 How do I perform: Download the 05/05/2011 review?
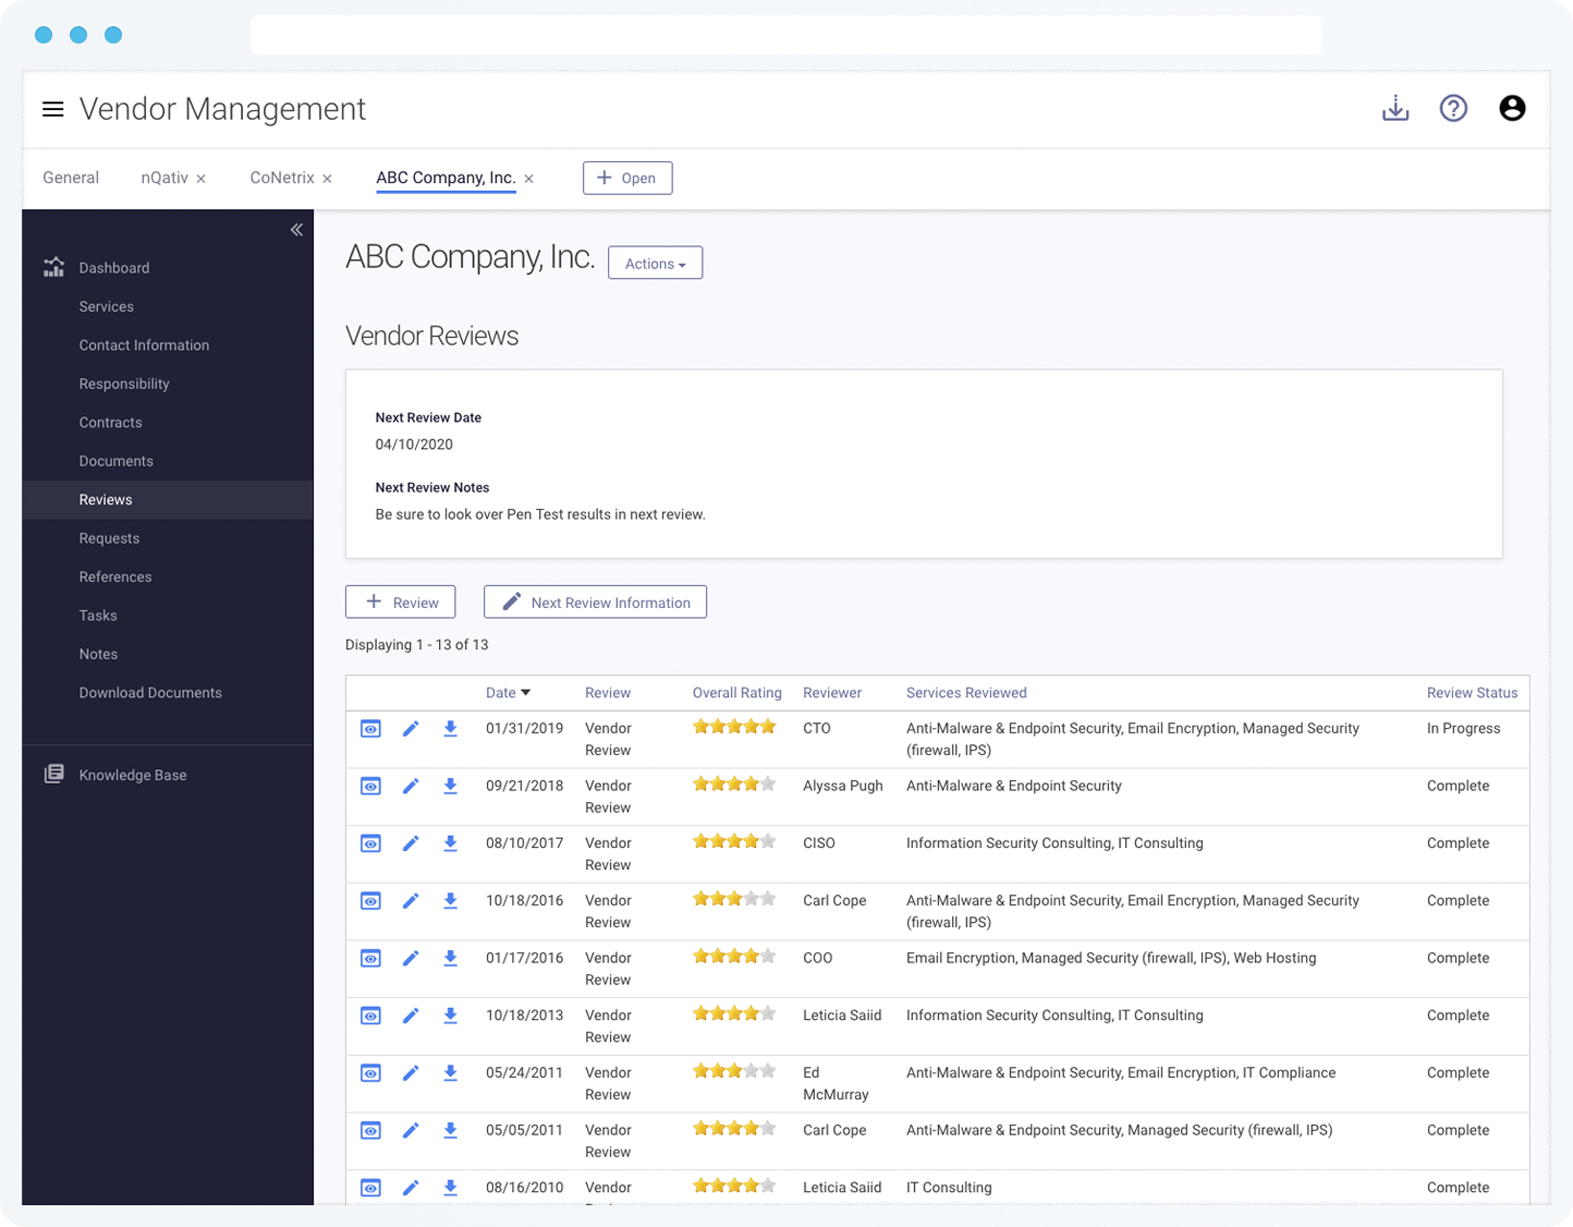pos(450,1131)
